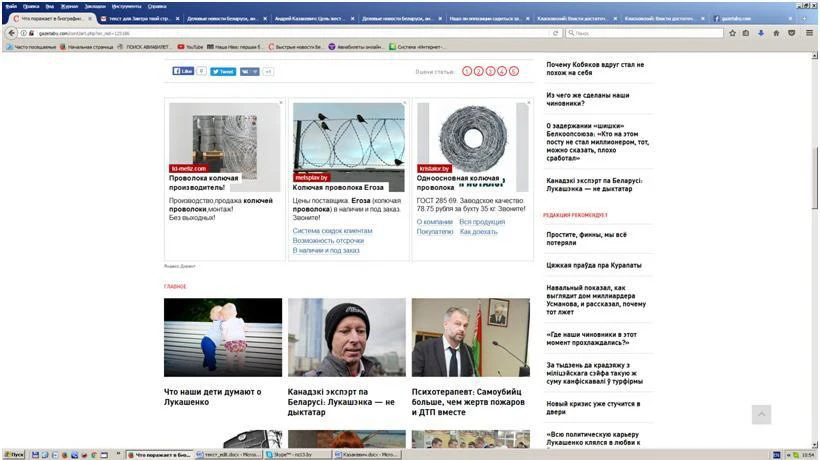
Task: Open the Справка menu
Action: pos(157,6)
